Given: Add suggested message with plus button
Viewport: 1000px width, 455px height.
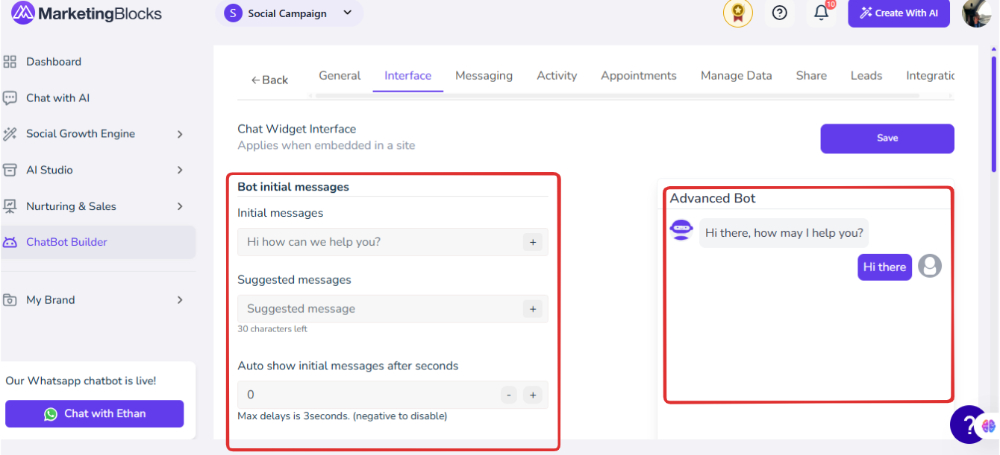Looking at the screenshot, I should 532,309.
